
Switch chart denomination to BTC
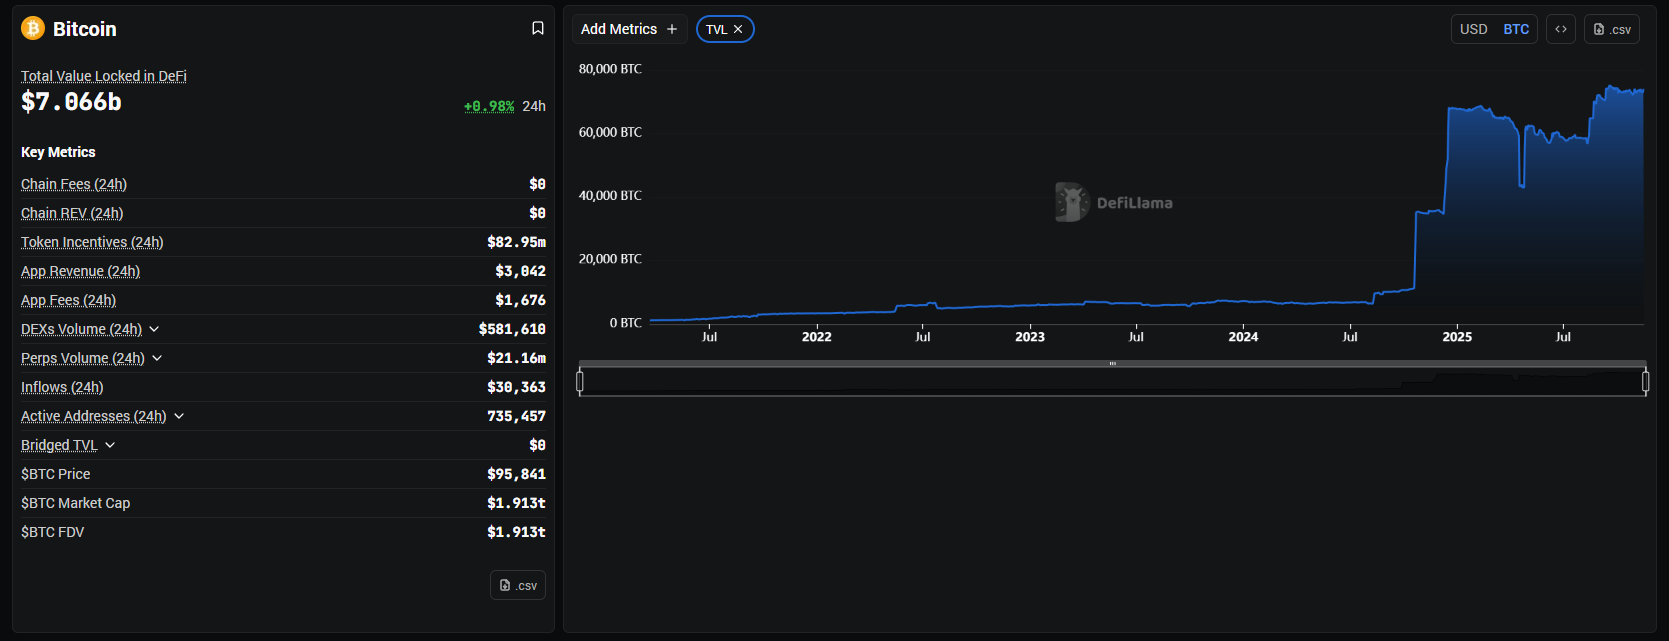[1516, 29]
